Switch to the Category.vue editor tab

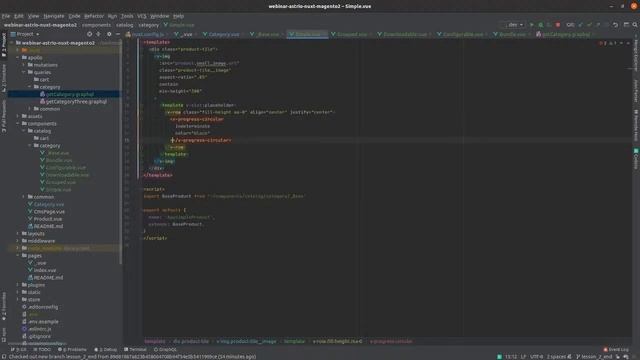[222, 34]
